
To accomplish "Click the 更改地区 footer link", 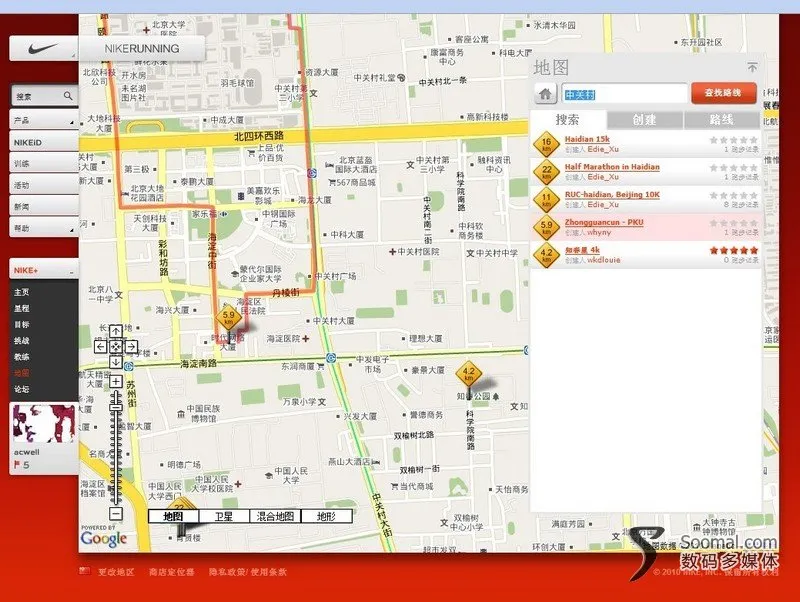I will [x=116, y=572].
